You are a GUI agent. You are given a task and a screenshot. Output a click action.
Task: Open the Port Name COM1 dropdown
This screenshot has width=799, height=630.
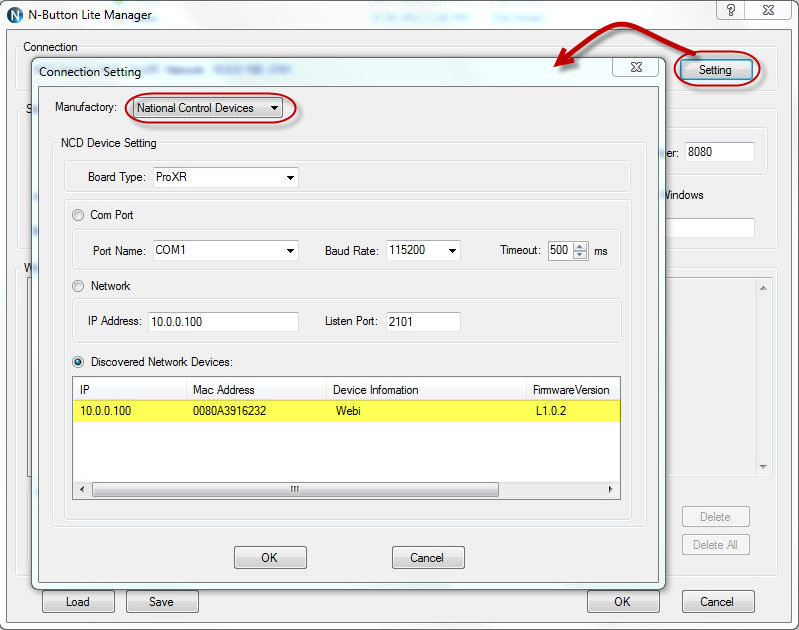click(226, 250)
